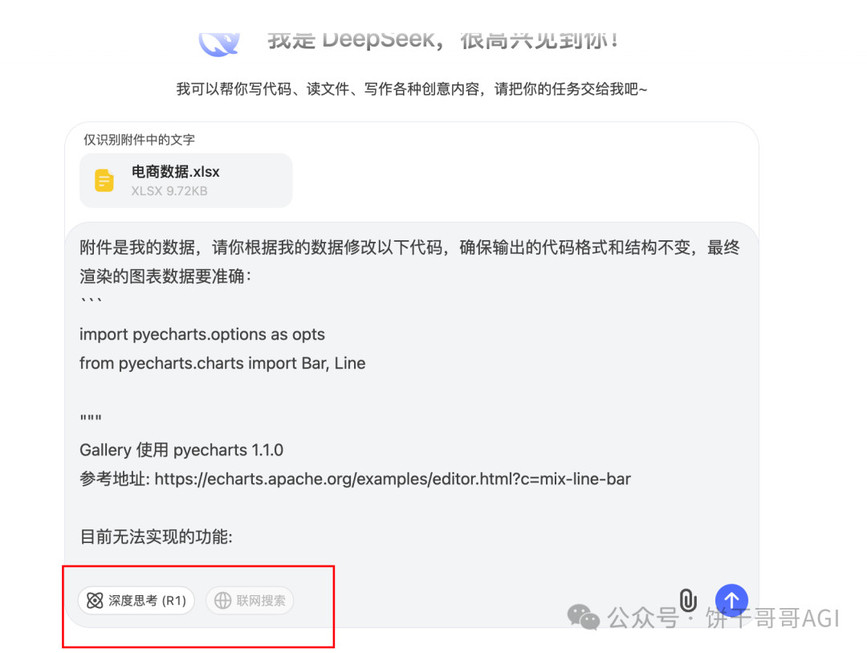The image size is (867, 653).
Task: Click the '仅识别附件中的文字' notice text
Action: pyautogui.click(x=139, y=139)
